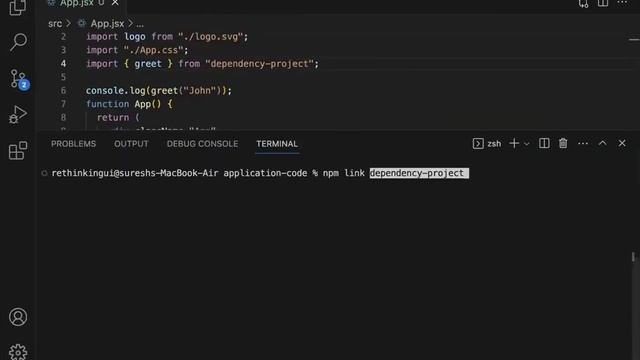Switch to the OUTPUT tab

tap(131, 144)
